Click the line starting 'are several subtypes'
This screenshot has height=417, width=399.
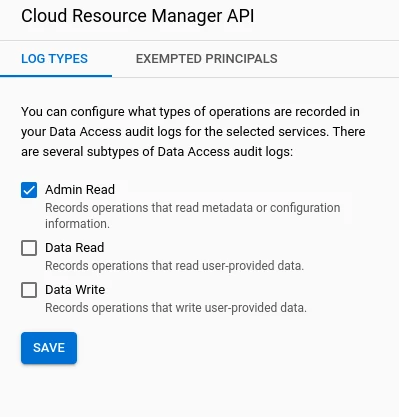[x=157, y=152]
